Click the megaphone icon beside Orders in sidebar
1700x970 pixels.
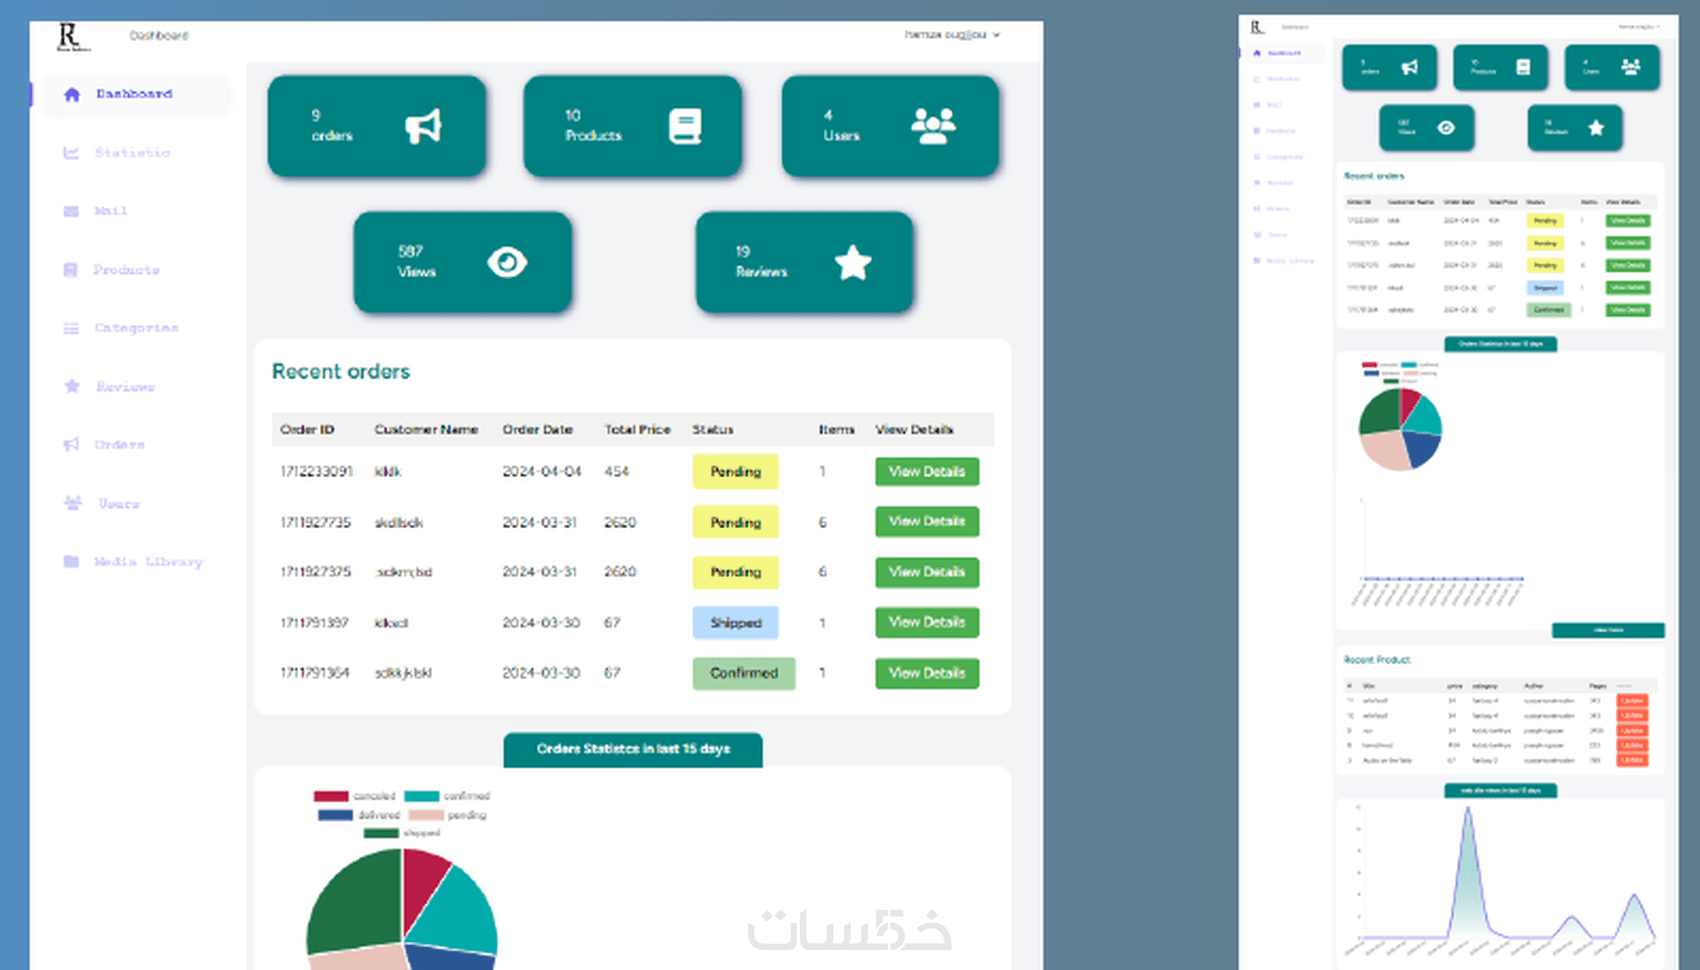[71, 444]
